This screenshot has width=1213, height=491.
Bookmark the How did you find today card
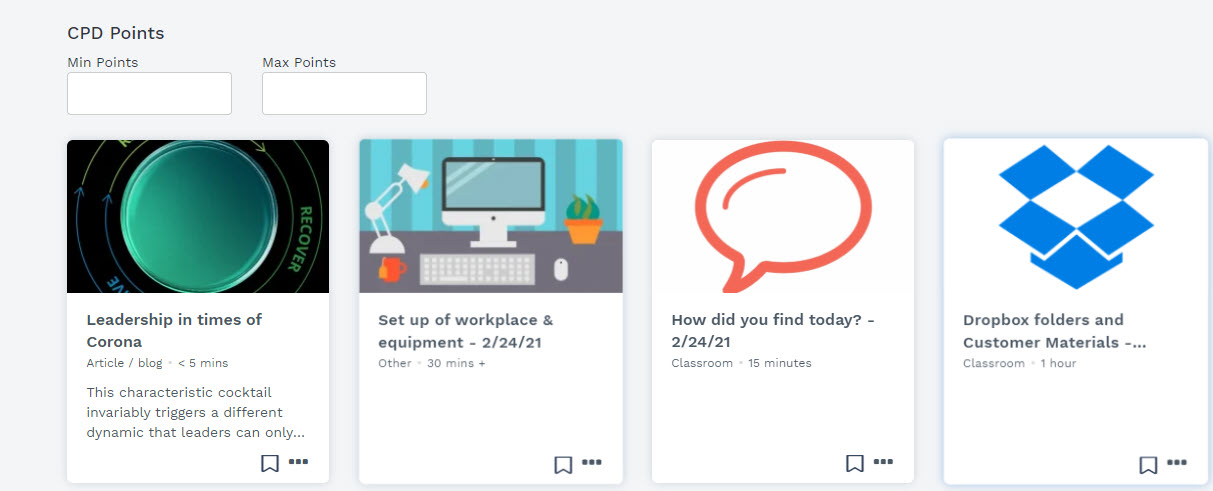point(855,463)
